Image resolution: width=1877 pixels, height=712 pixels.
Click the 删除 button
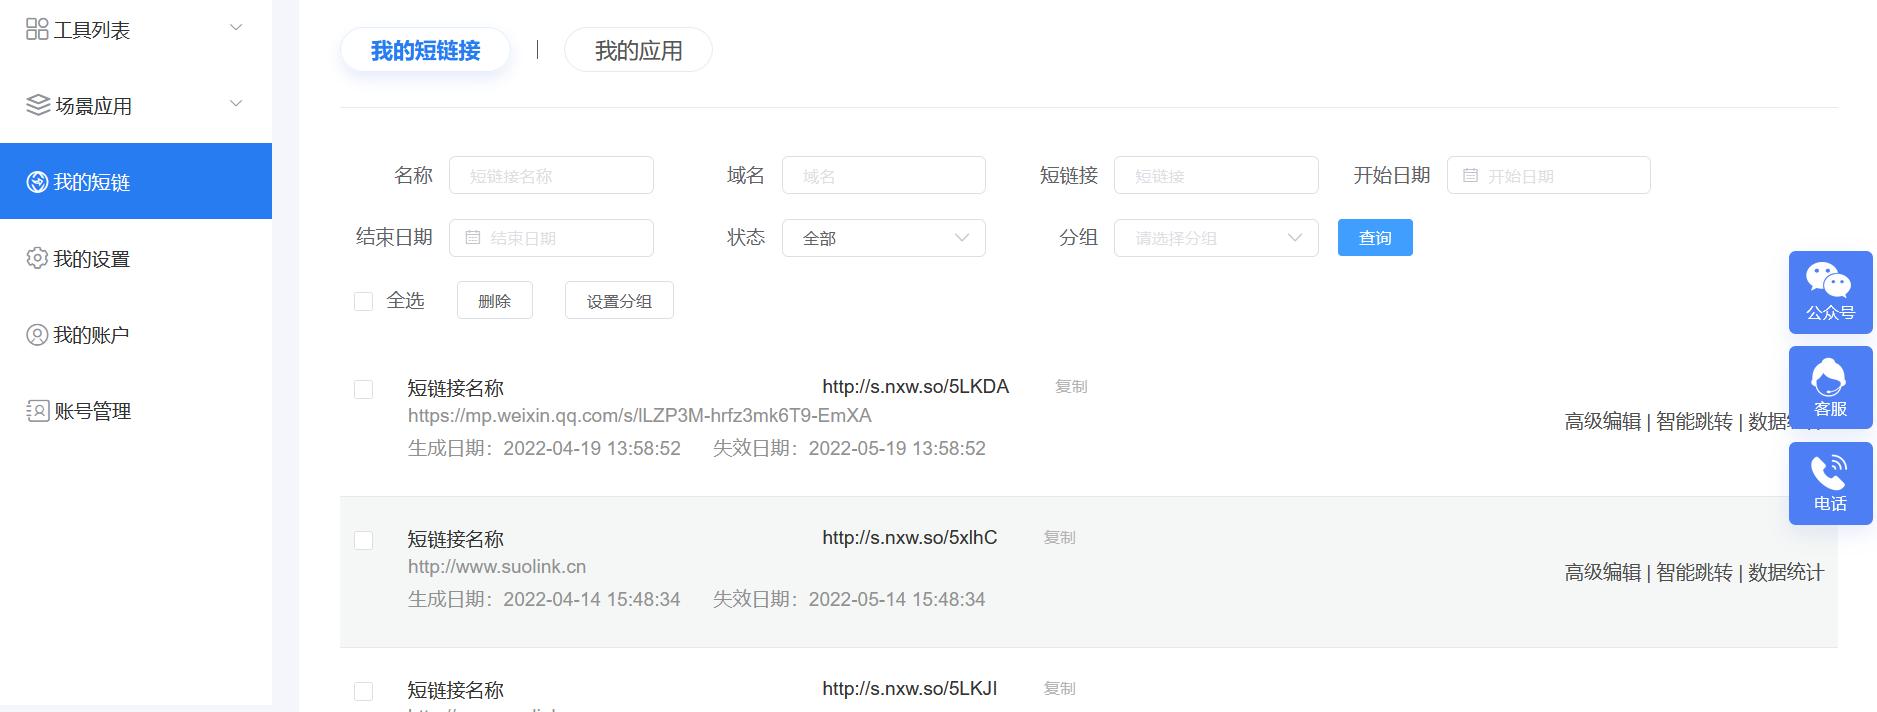(x=495, y=300)
